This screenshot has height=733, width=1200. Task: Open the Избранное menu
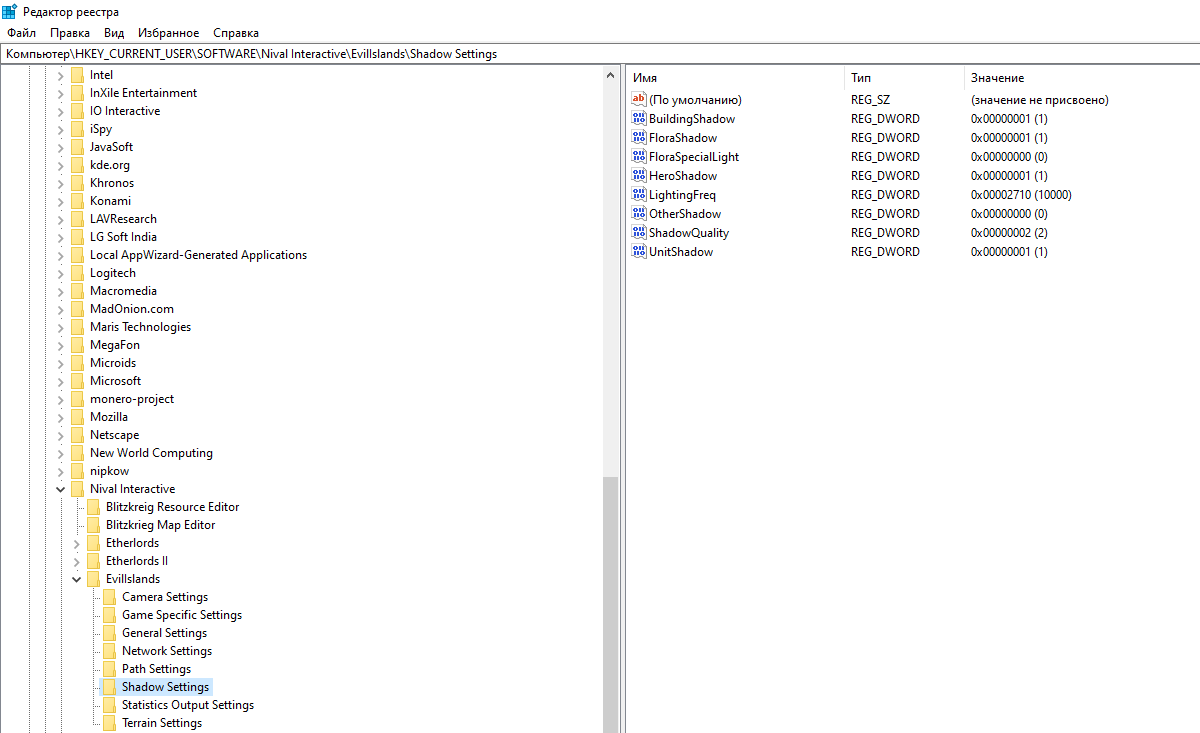click(168, 33)
